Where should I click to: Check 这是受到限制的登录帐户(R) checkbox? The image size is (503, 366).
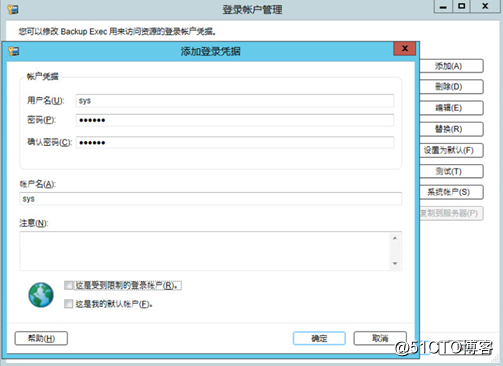69,285
